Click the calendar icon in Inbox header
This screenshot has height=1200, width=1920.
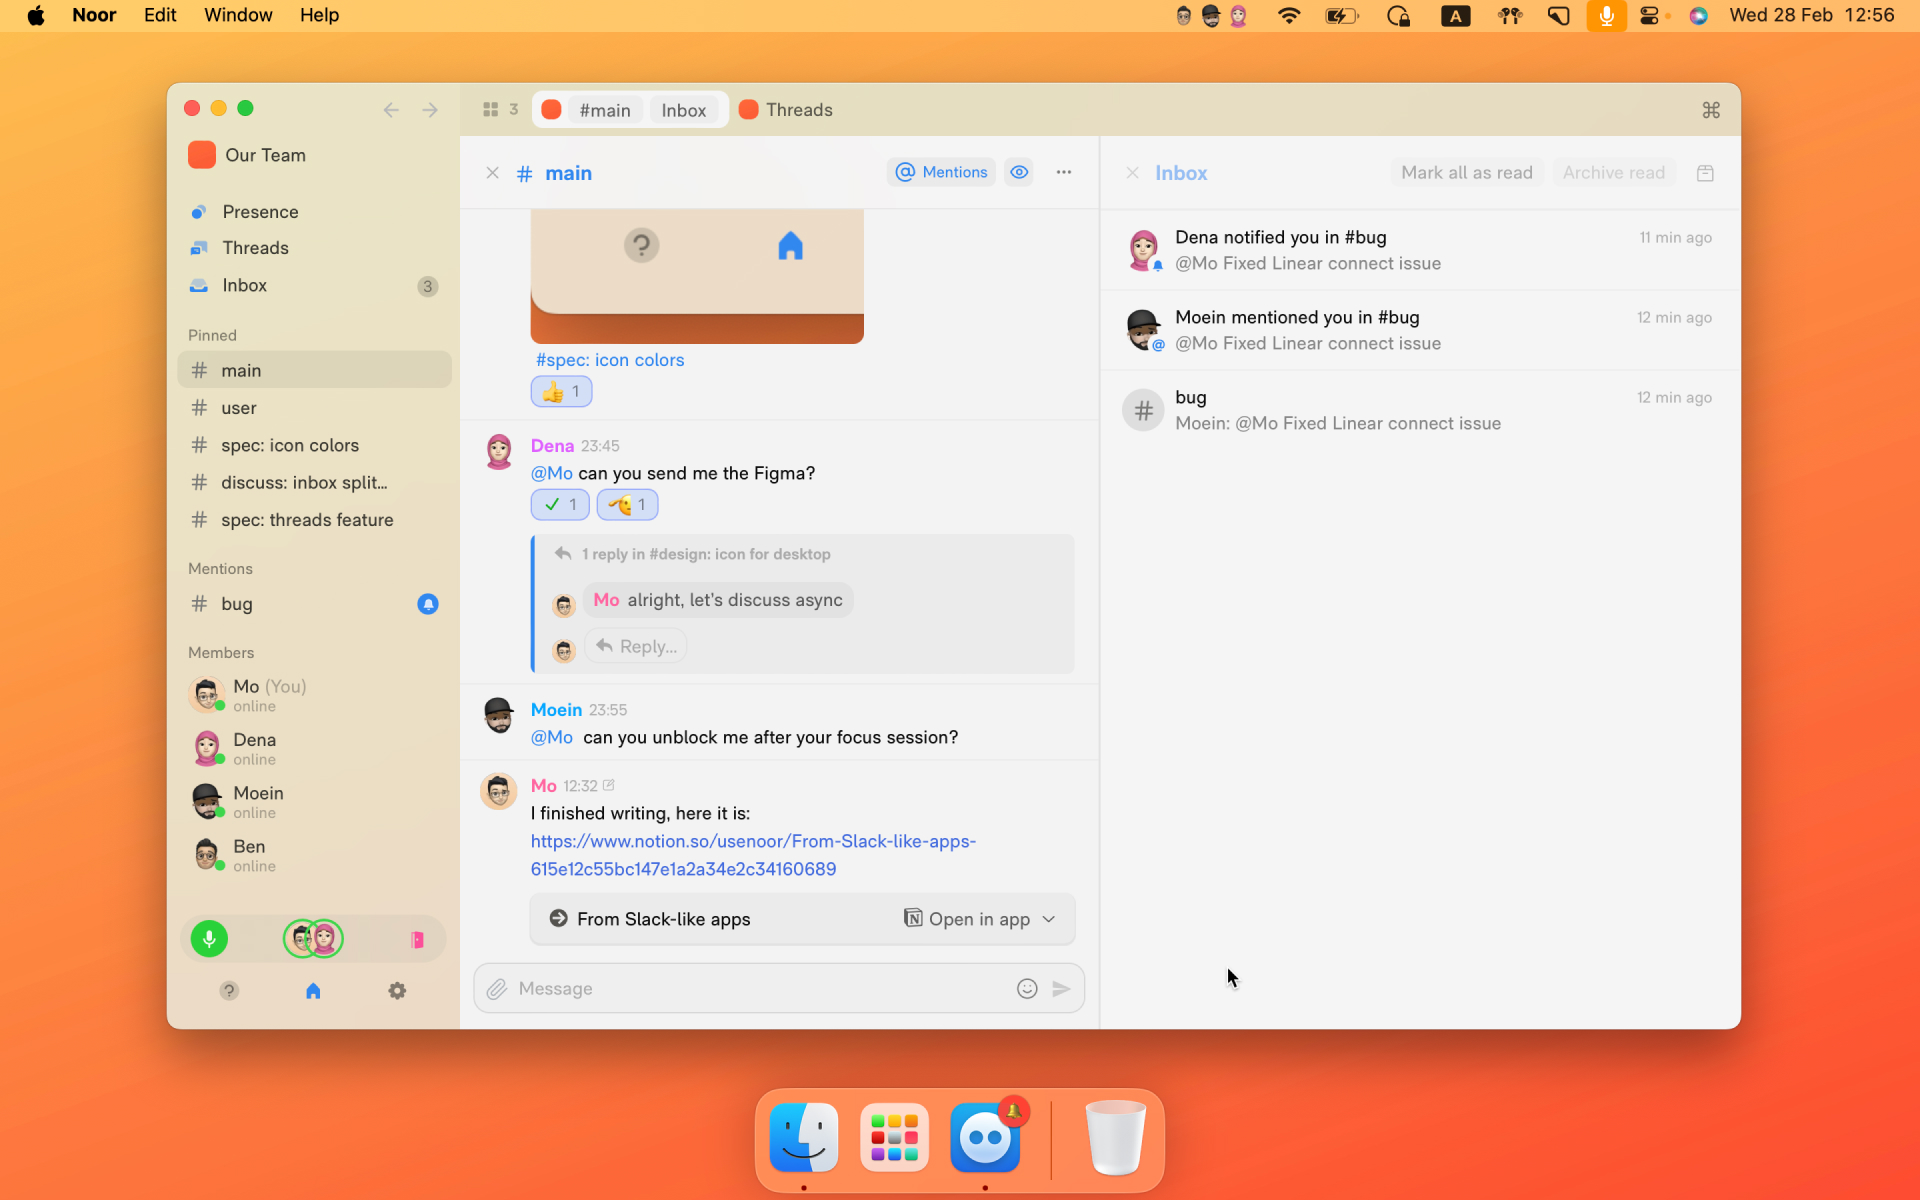[x=1705, y=173]
